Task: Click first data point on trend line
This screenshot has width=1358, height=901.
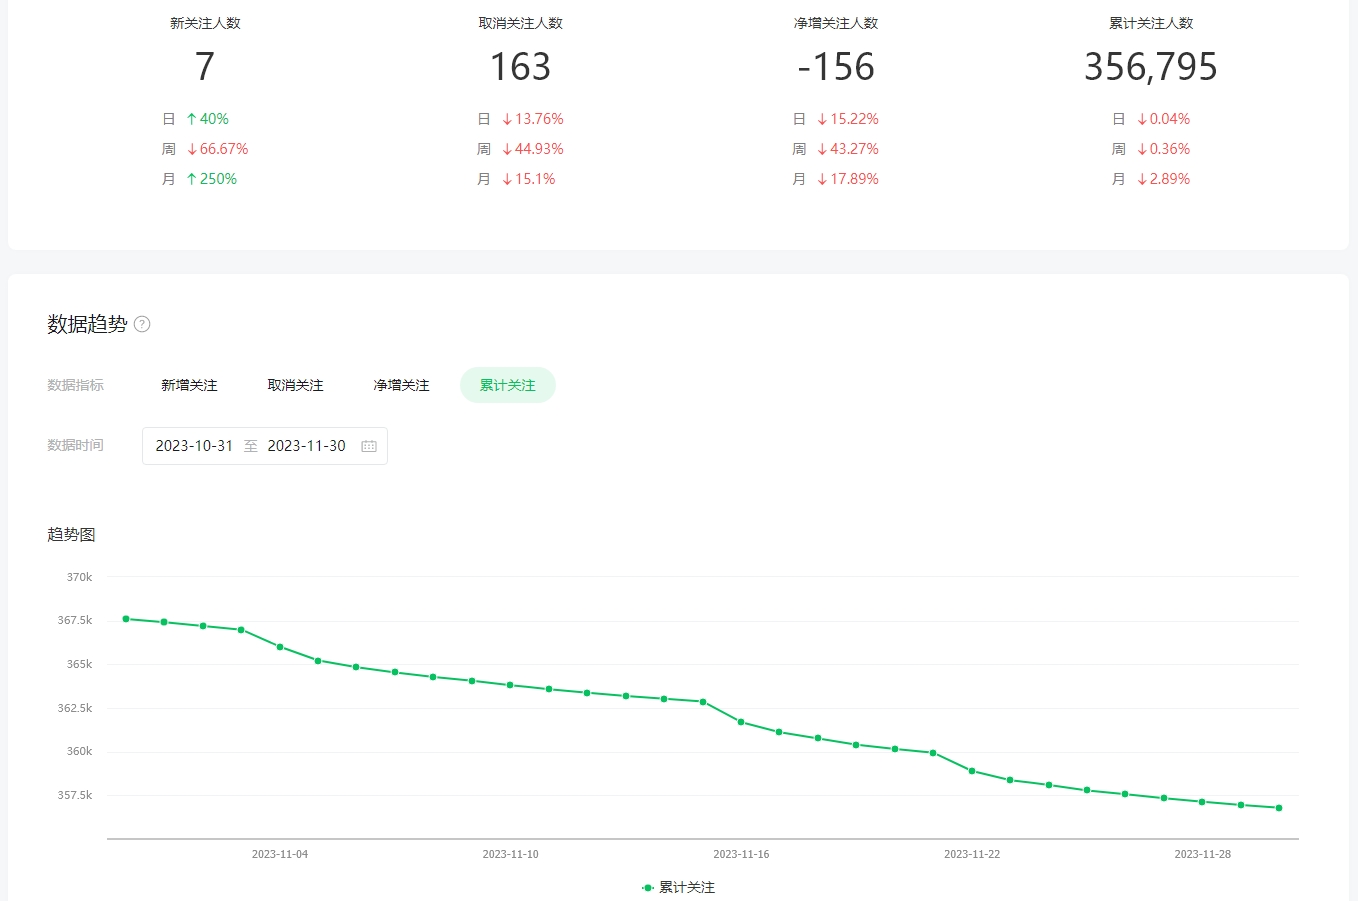Action: pyautogui.click(x=126, y=619)
